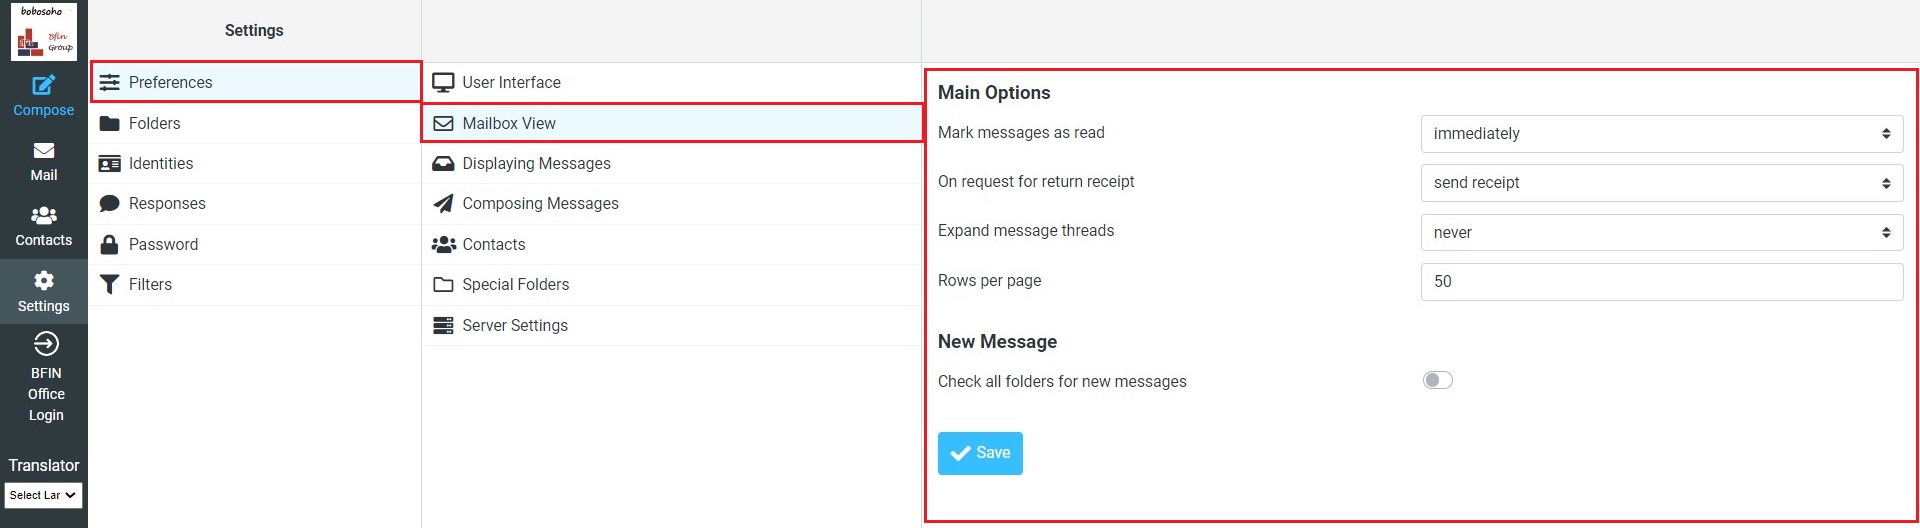Expand the return receipt request dropdown
The height and width of the screenshot is (528, 1920).
click(x=1661, y=182)
